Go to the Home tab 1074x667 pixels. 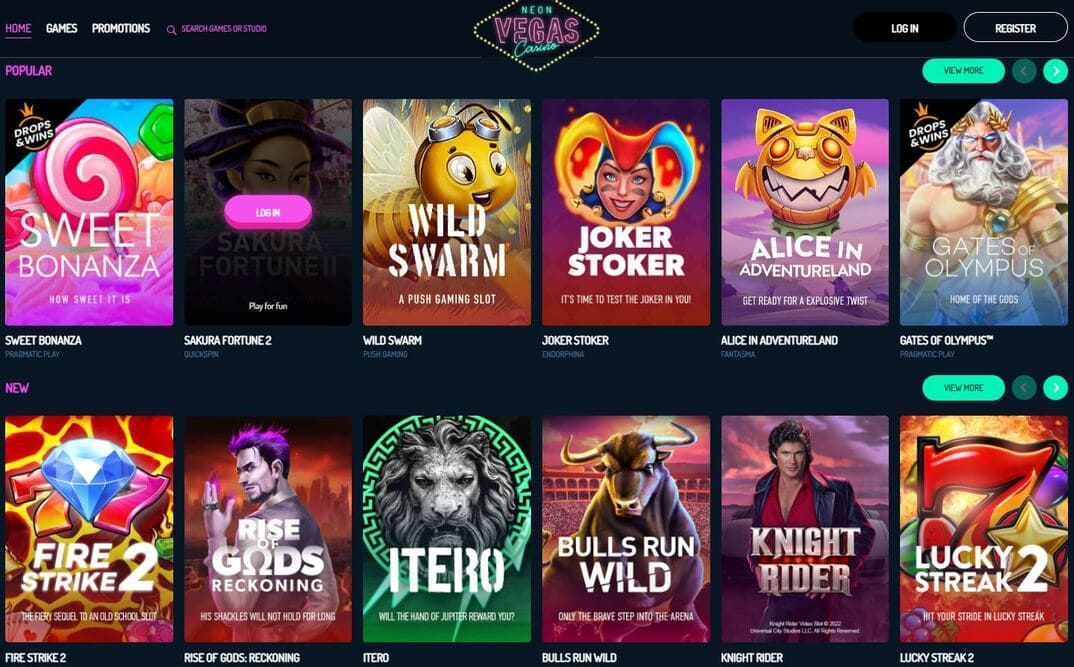[18, 28]
